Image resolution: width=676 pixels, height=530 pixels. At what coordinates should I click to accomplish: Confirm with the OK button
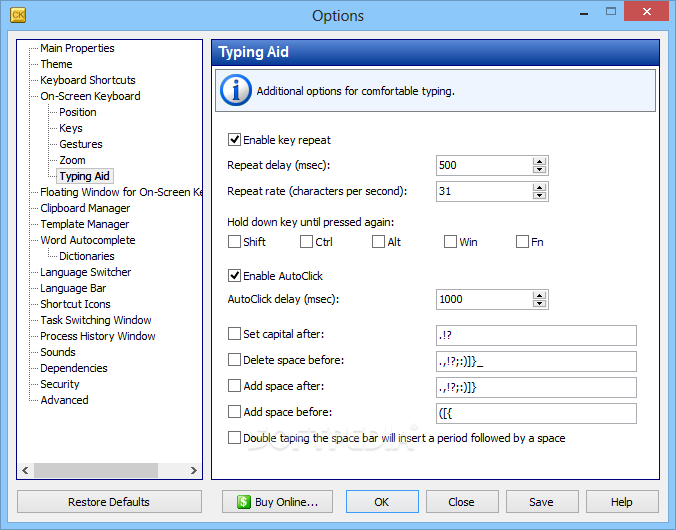pos(382,502)
